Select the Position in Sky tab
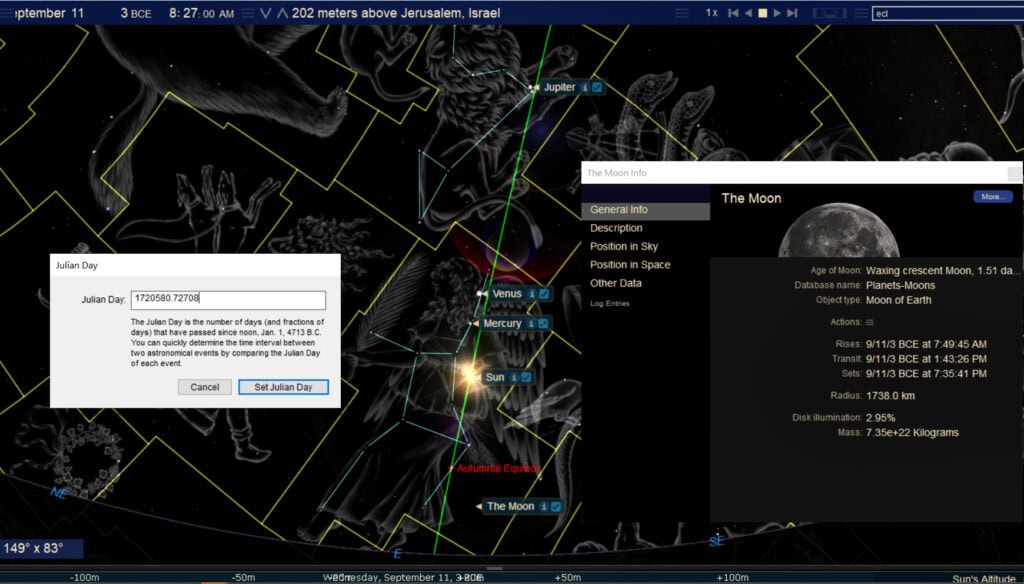This screenshot has height=584, width=1024. [624, 247]
